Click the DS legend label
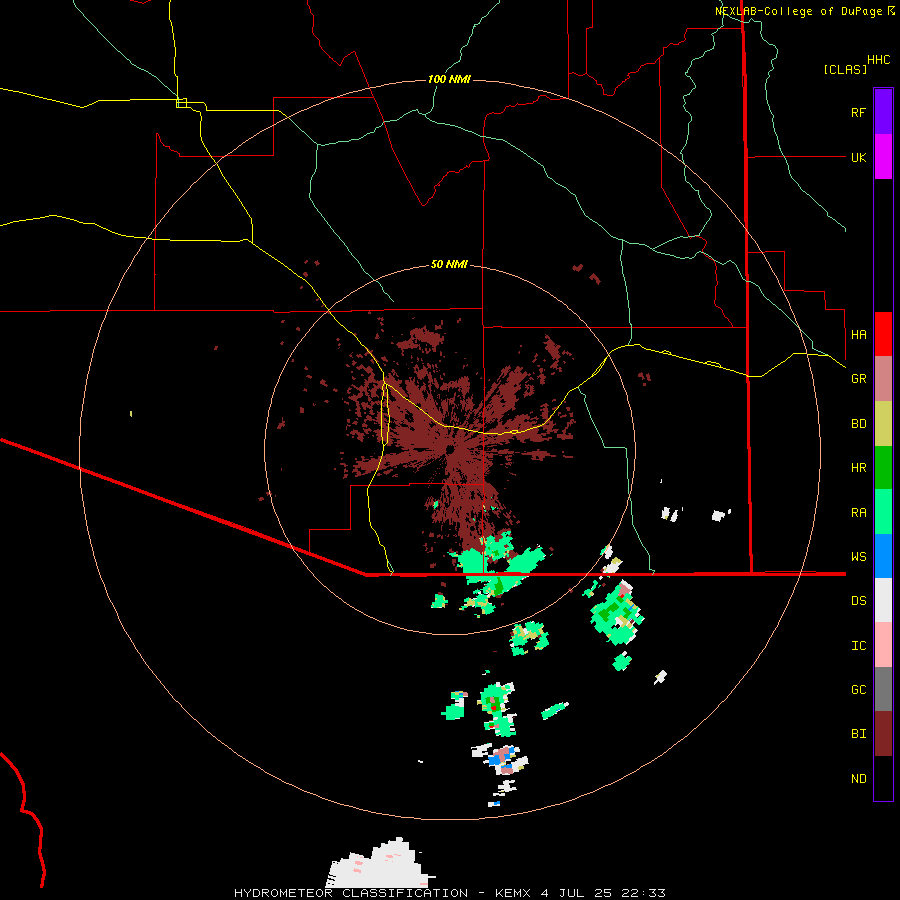Screen dimensions: 900x900 point(858,601)
